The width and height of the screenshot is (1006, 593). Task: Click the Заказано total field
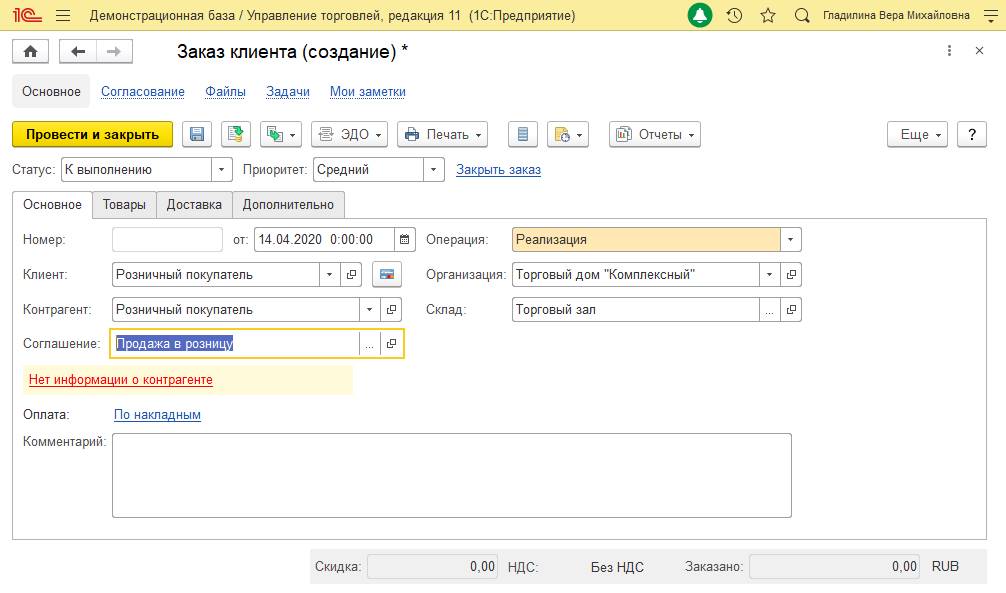click(x=834, y=567)
